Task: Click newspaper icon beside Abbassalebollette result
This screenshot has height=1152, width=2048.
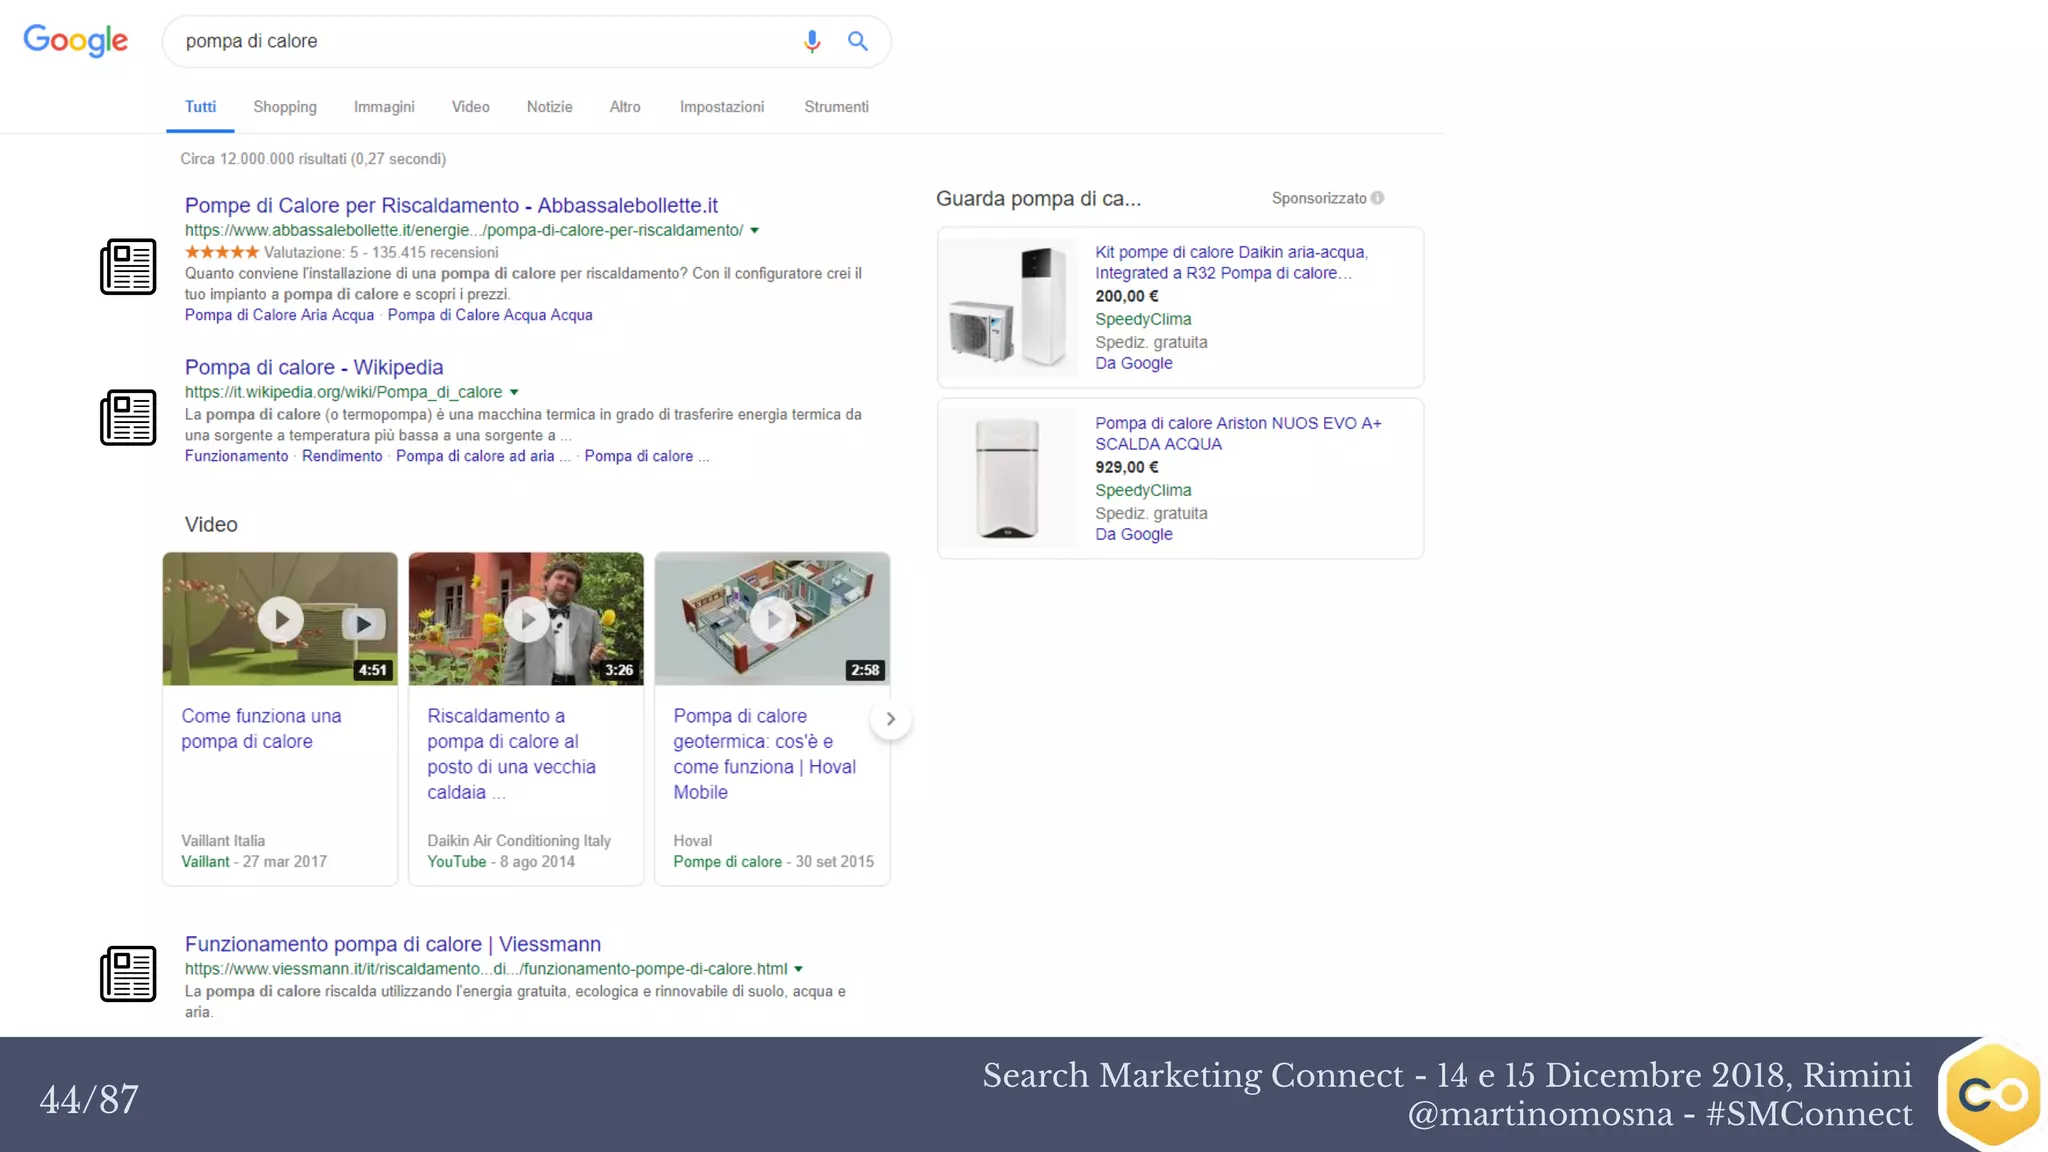Action: 128,267
